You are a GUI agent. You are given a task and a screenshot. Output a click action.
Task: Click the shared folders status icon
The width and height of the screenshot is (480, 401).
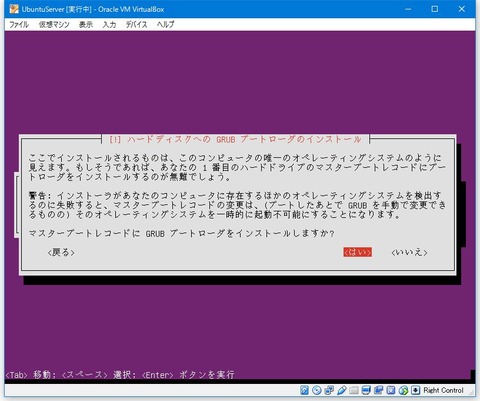coord(354,390)
